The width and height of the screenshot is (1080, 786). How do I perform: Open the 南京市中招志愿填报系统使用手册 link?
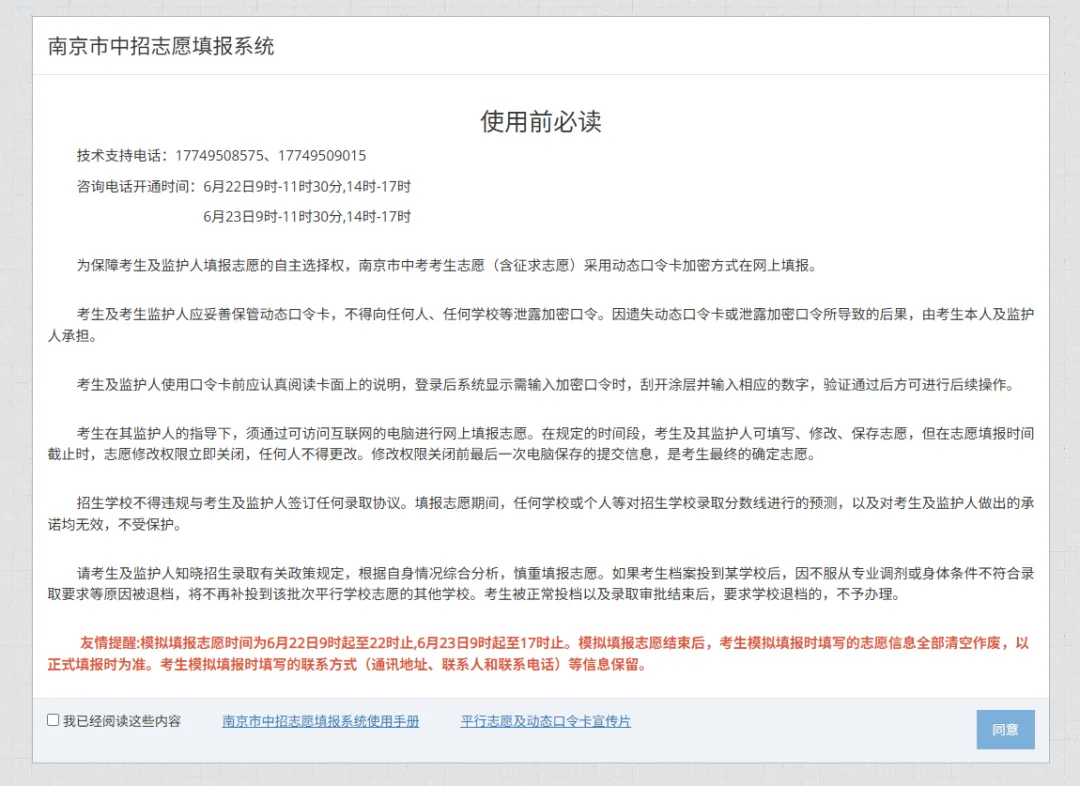pyautogui.click(x=320, y=721)
